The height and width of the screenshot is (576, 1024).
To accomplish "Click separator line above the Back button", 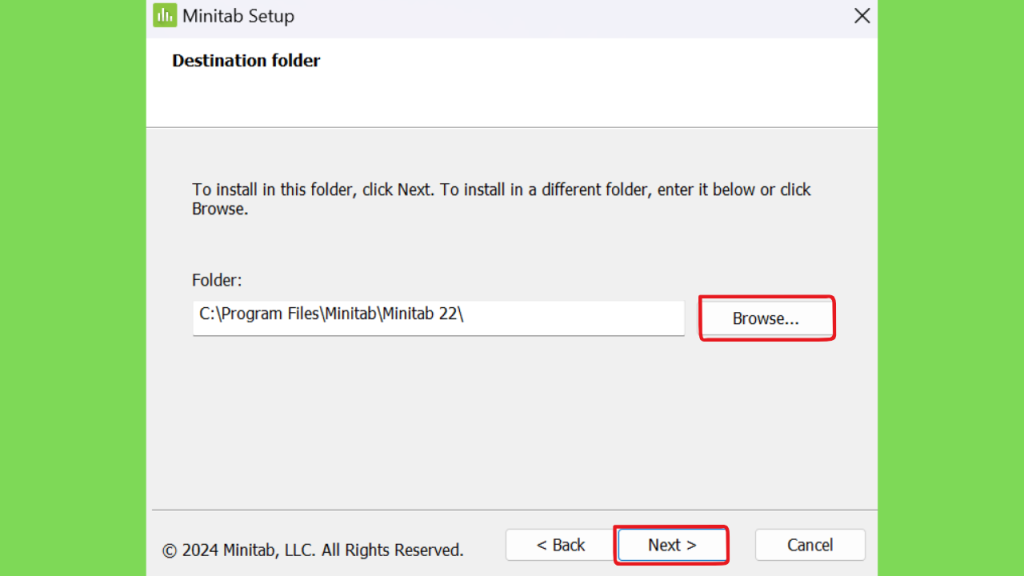I will [x=515, y=509].
